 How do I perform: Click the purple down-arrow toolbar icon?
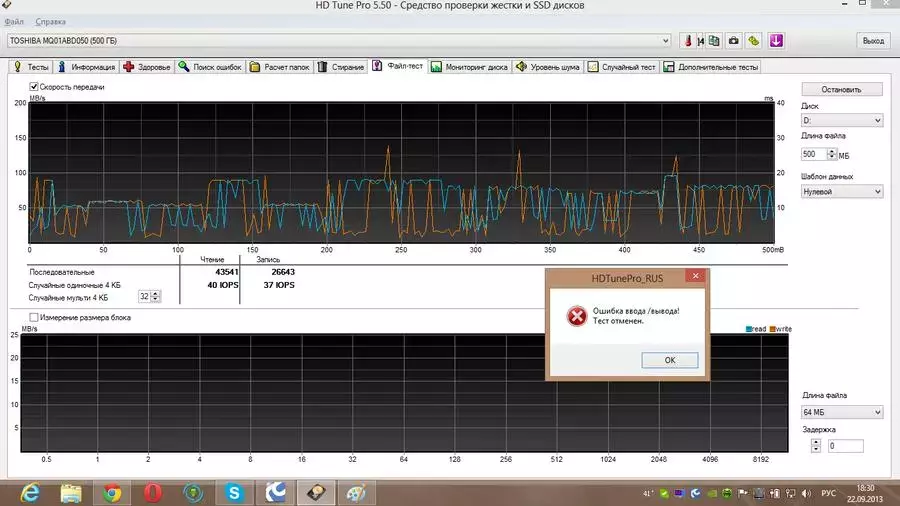click(776, 41)
